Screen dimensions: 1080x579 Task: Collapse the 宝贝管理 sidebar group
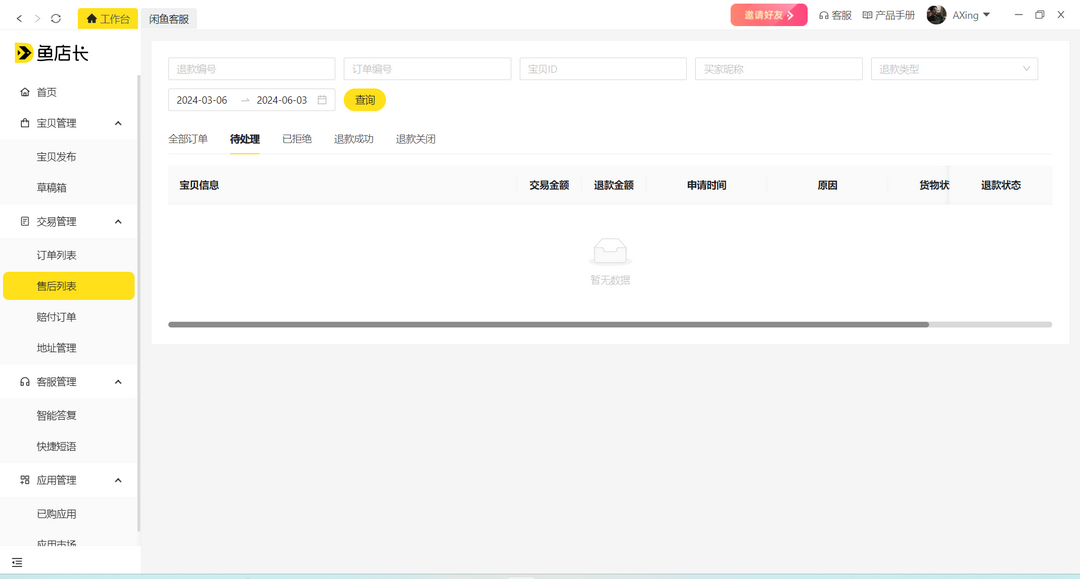coord(117,122)
